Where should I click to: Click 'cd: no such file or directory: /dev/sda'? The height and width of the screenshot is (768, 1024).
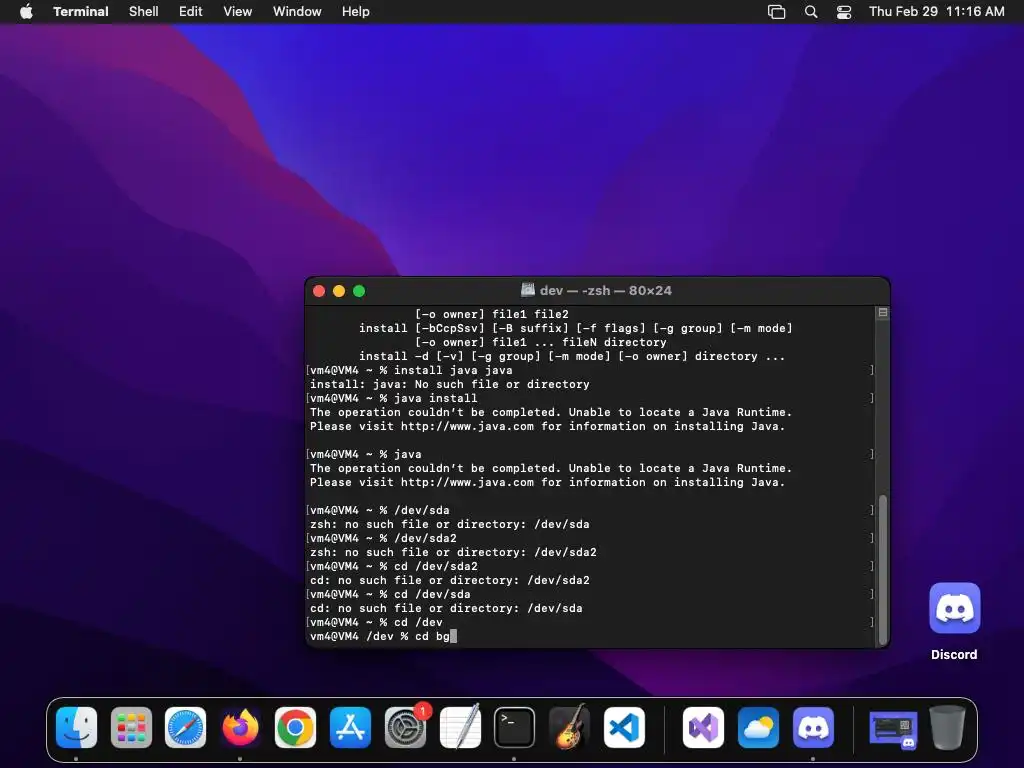tap(446, 609)
